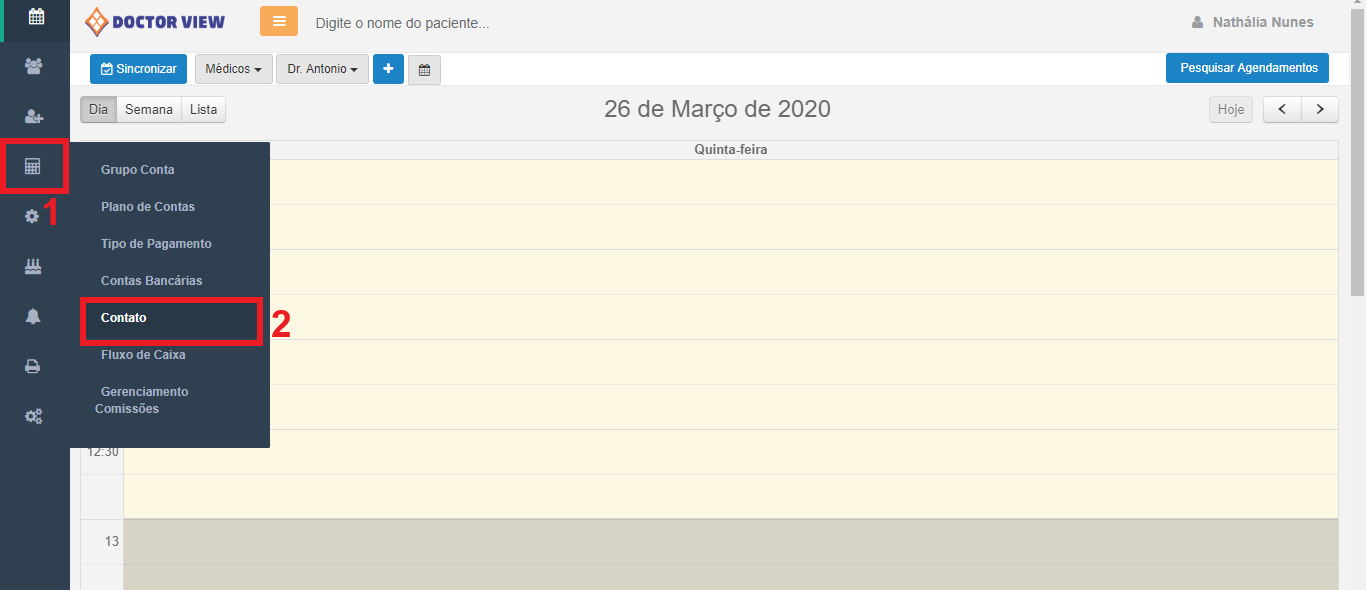Select Fluxo de Caixa menu item
The width and height of the screenshot is (1366, 590).
(143, 355)
